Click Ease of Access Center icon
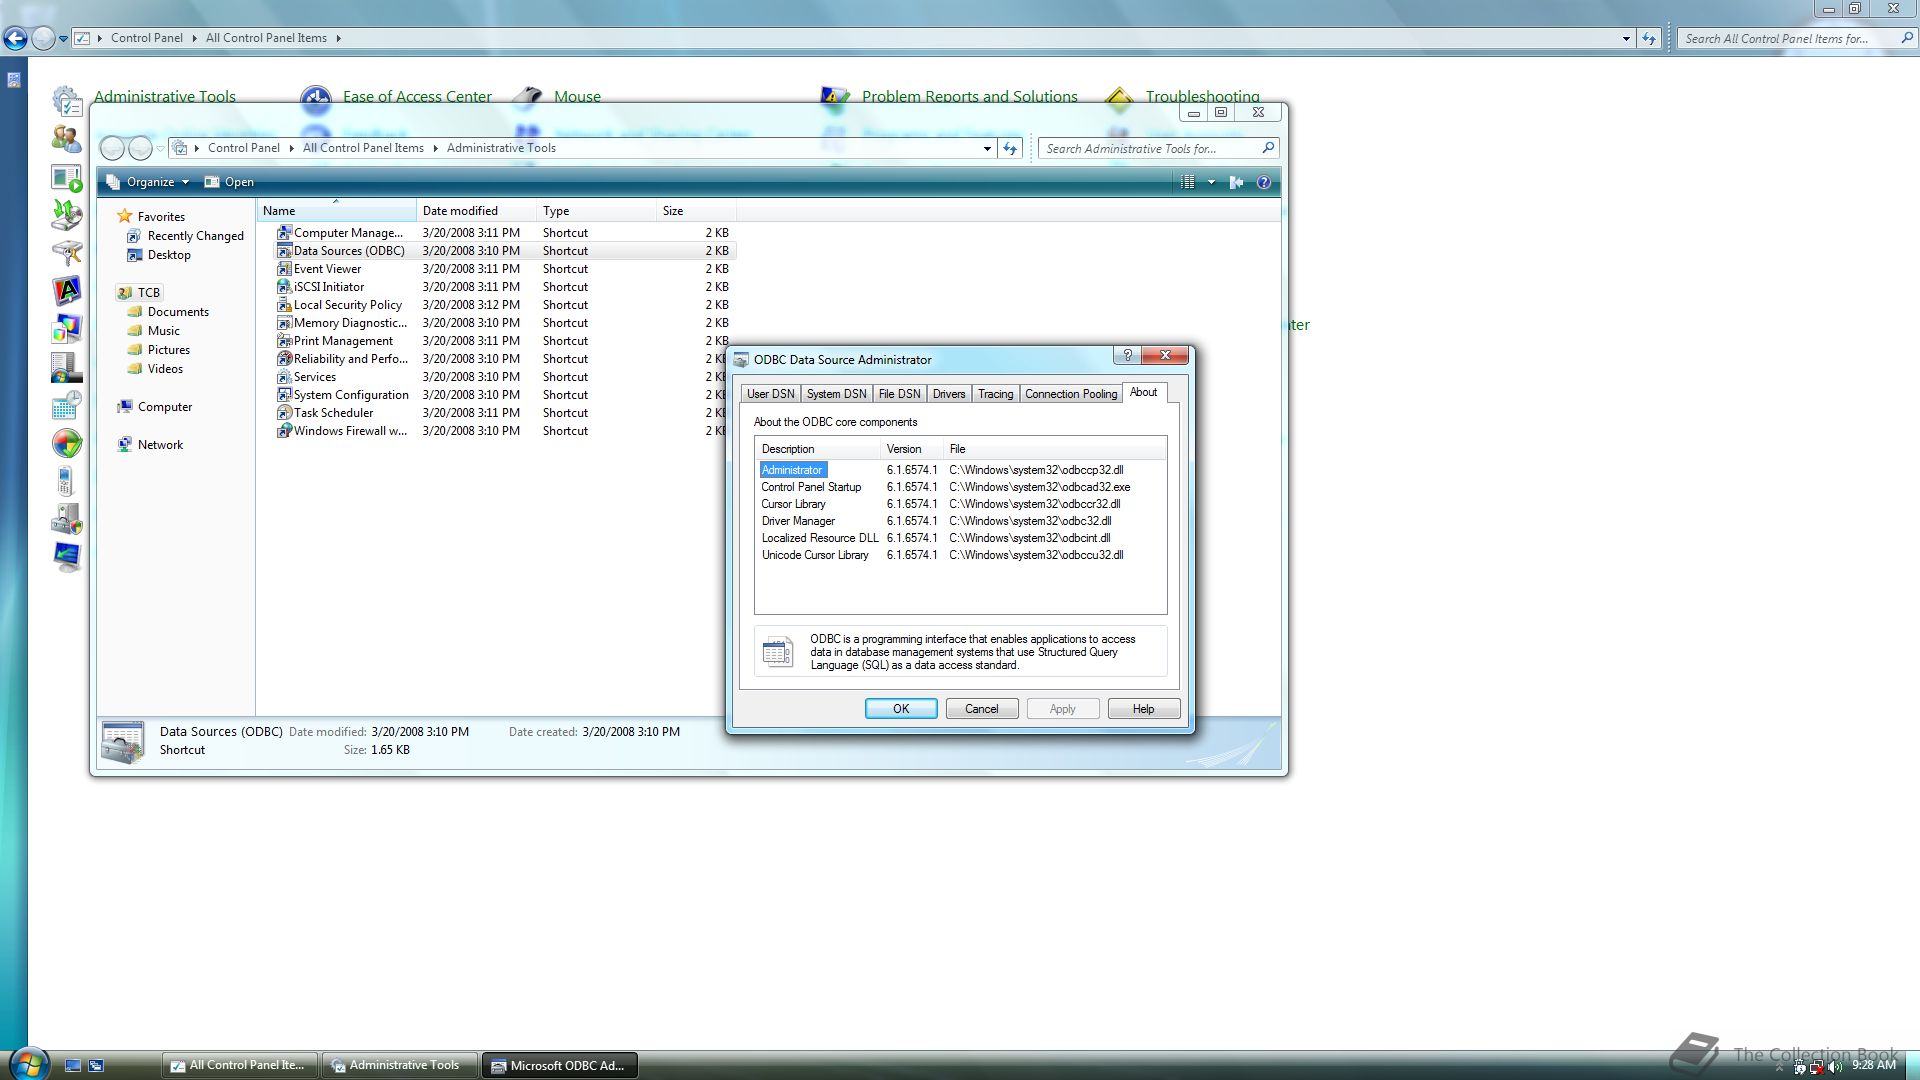This screenshot has width=1920, height=1080. point(316,98)
